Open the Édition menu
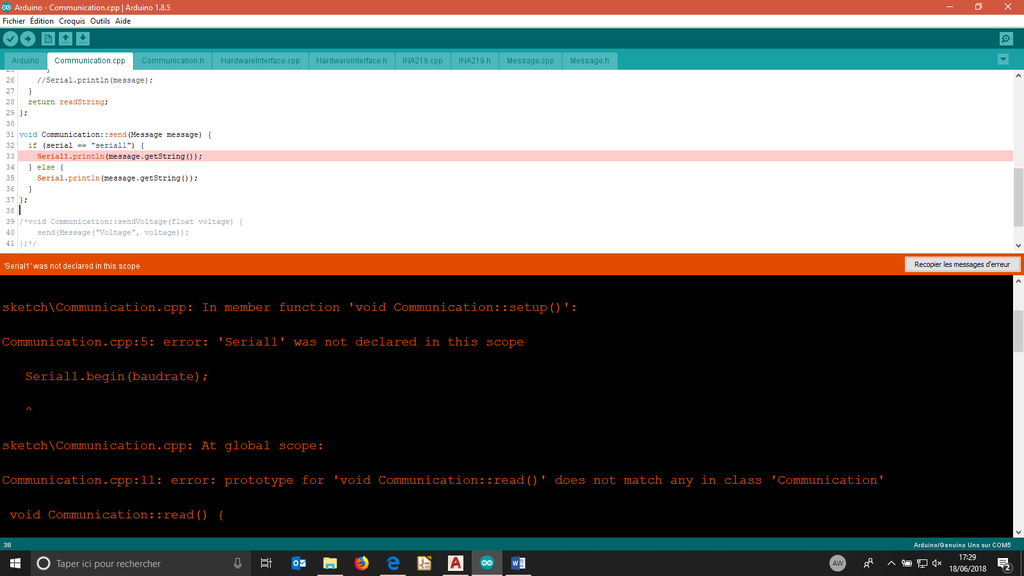Viewport: 1024px width, 576px height. tap(42, 21)
